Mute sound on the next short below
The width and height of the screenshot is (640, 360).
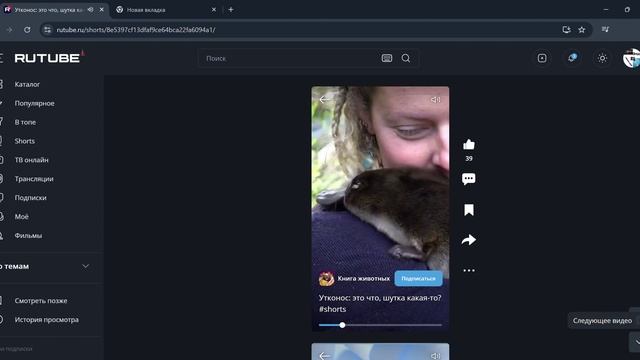436,356
